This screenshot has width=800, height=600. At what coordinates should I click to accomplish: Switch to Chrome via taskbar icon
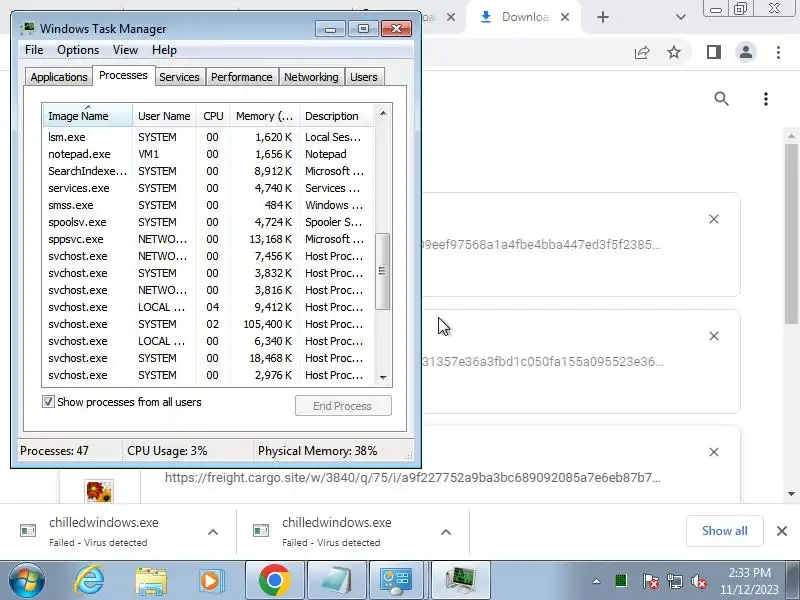(x=274, y=581)
